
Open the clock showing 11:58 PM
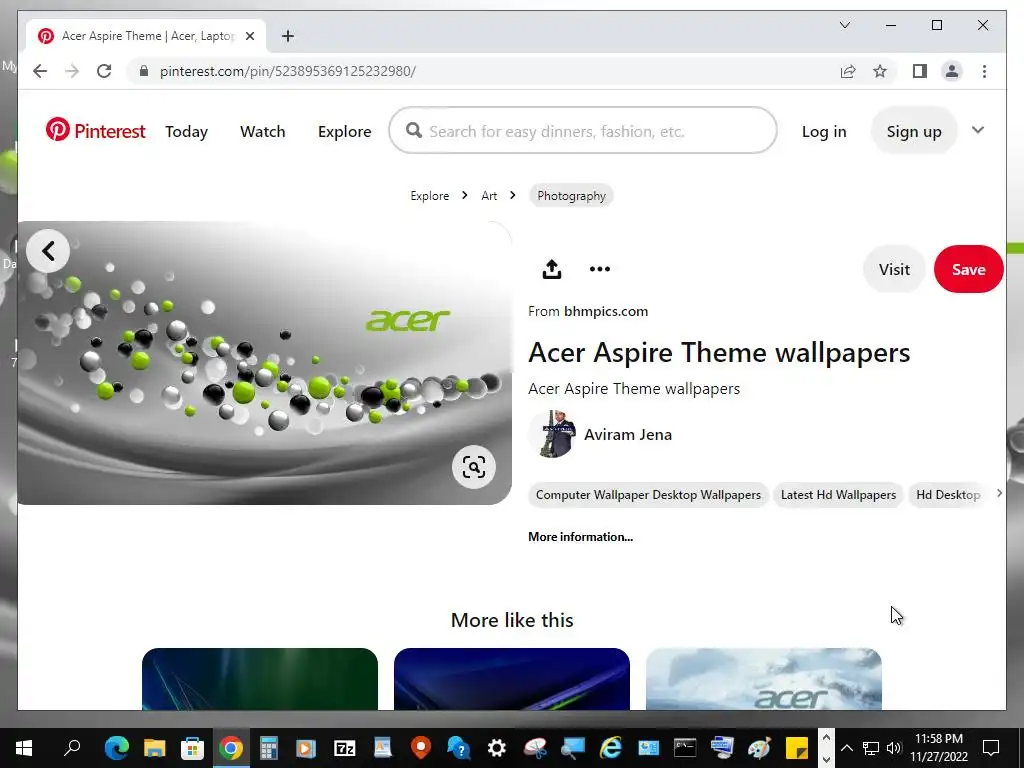938,747
